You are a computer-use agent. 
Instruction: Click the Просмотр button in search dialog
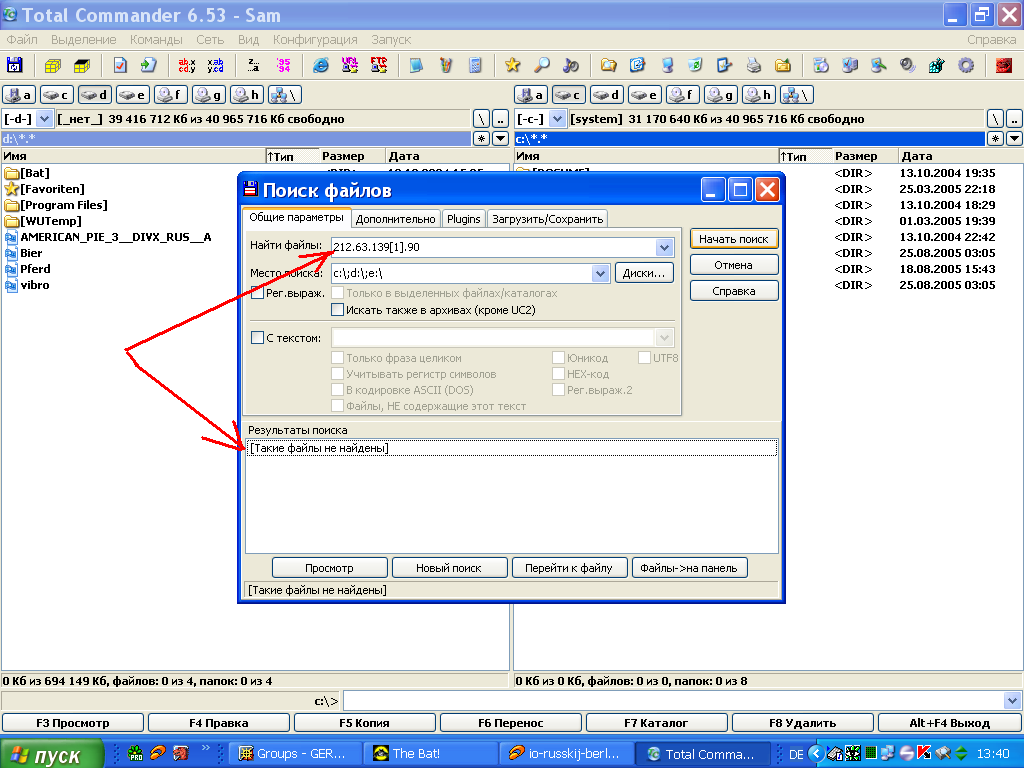pyautogui.click(x=329, y=568)
